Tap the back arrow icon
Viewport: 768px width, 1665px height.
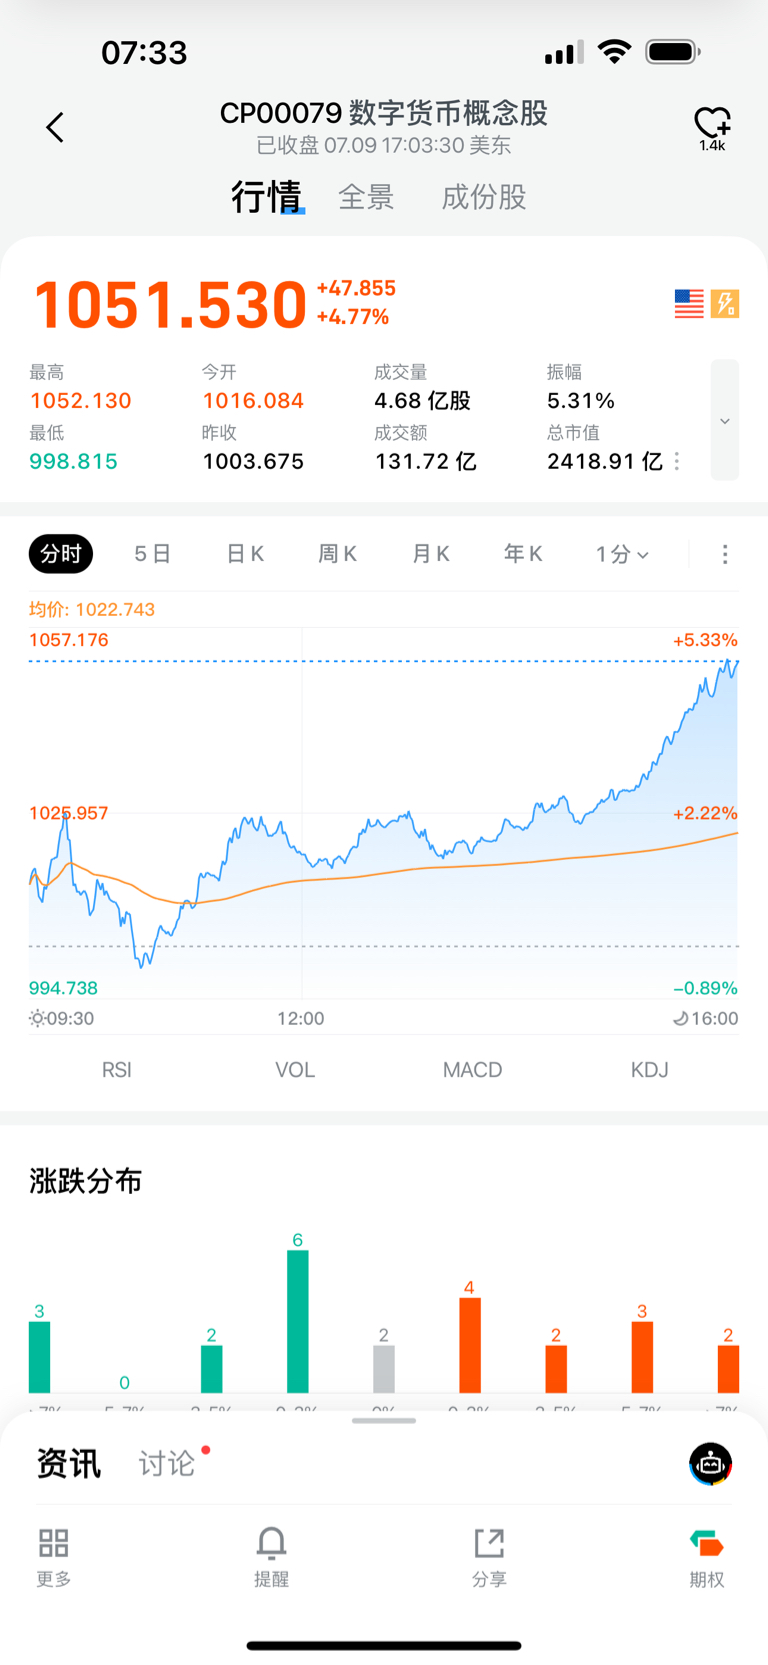[x=55, y=127]
